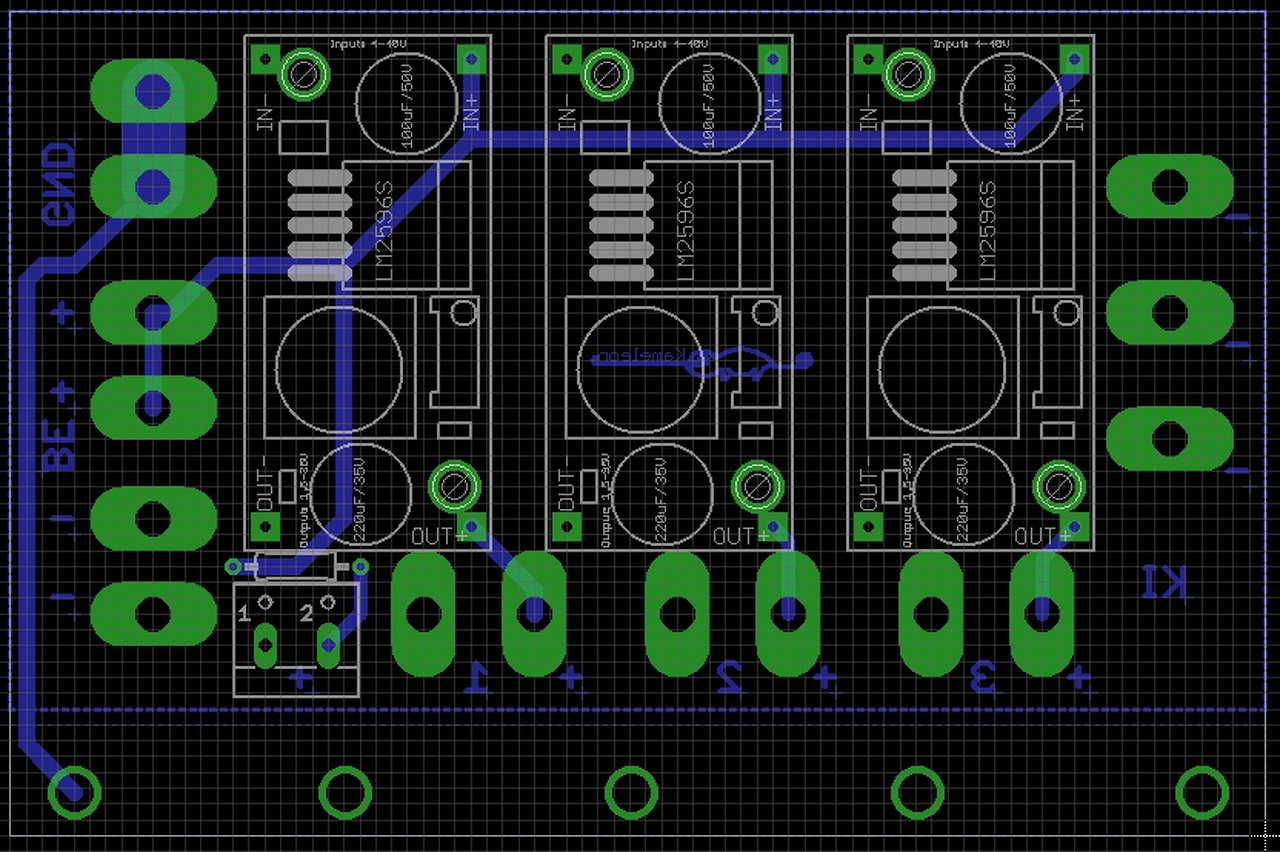Select the fifth oval pad in the left column
Screen dimensions: 1280x852
153,519
